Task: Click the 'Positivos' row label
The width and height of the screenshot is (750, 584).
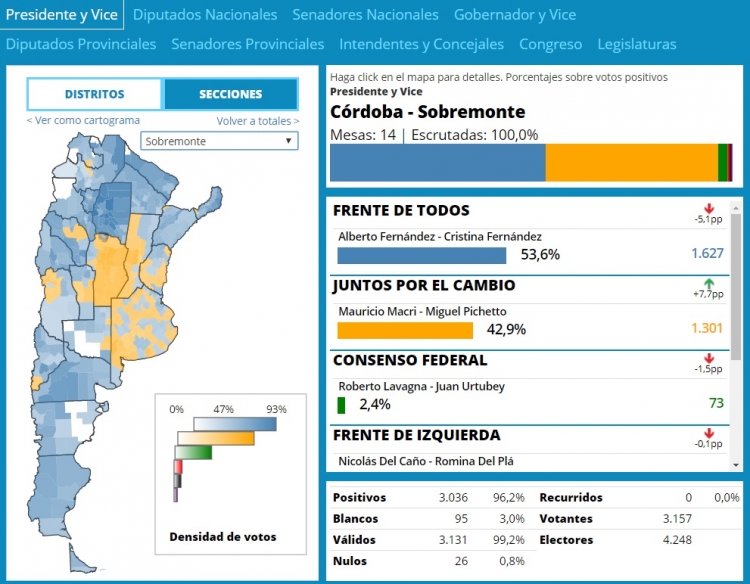Action: 359,497
